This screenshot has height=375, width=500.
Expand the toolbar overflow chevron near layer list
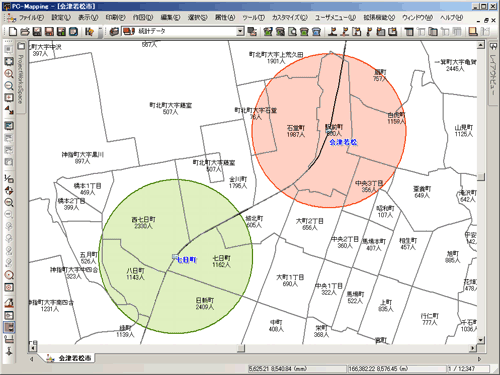tap(100, 32)
